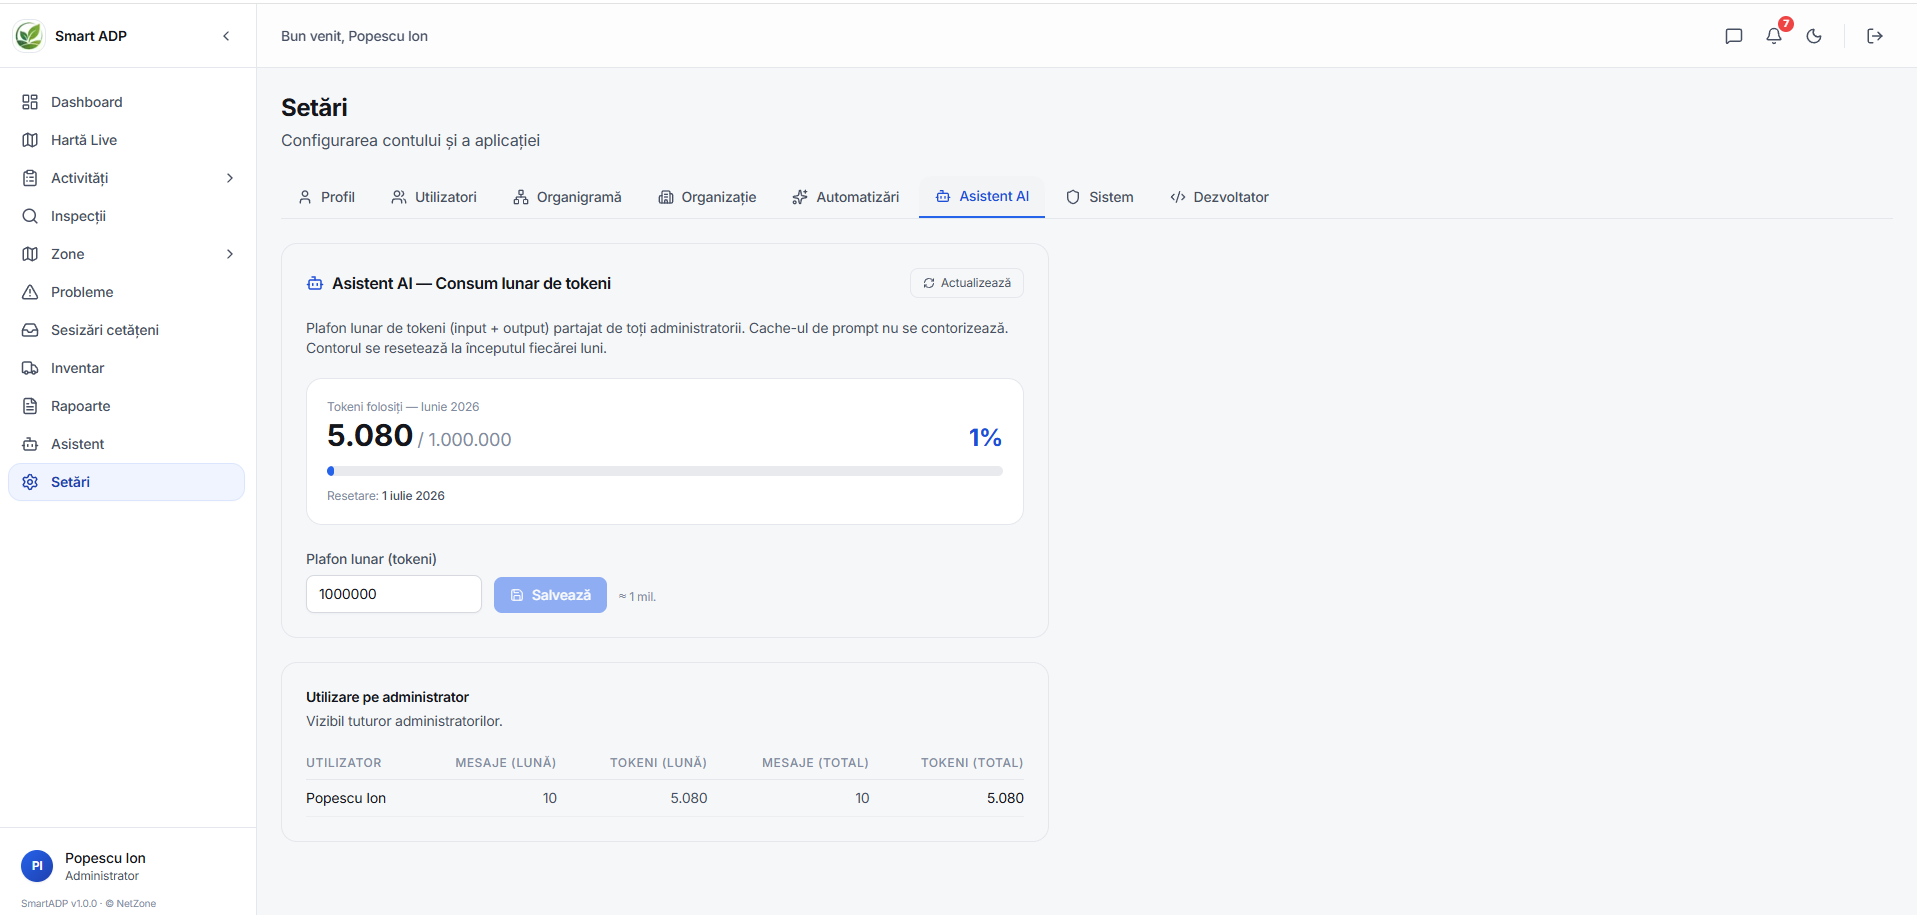The height and width of the screenshot is (915, 1917).
Task: Click the Dezvoltator code brackets icon
Action: coord(1177,197)
